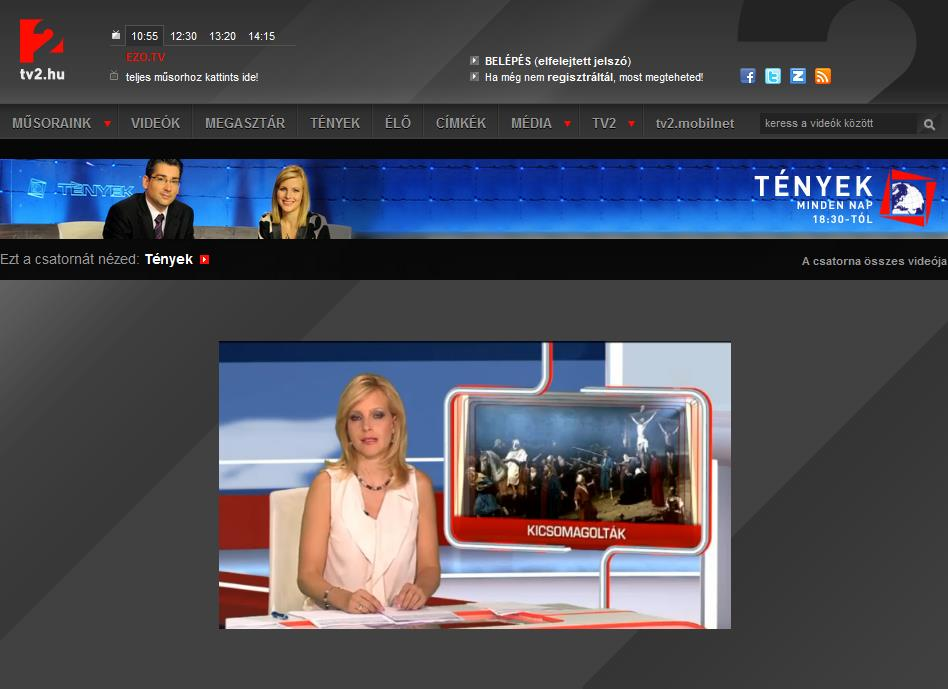The image size is (948, 689).
Task: Expand the TV2 dropdown arrow
Action: tap(631, 124)
